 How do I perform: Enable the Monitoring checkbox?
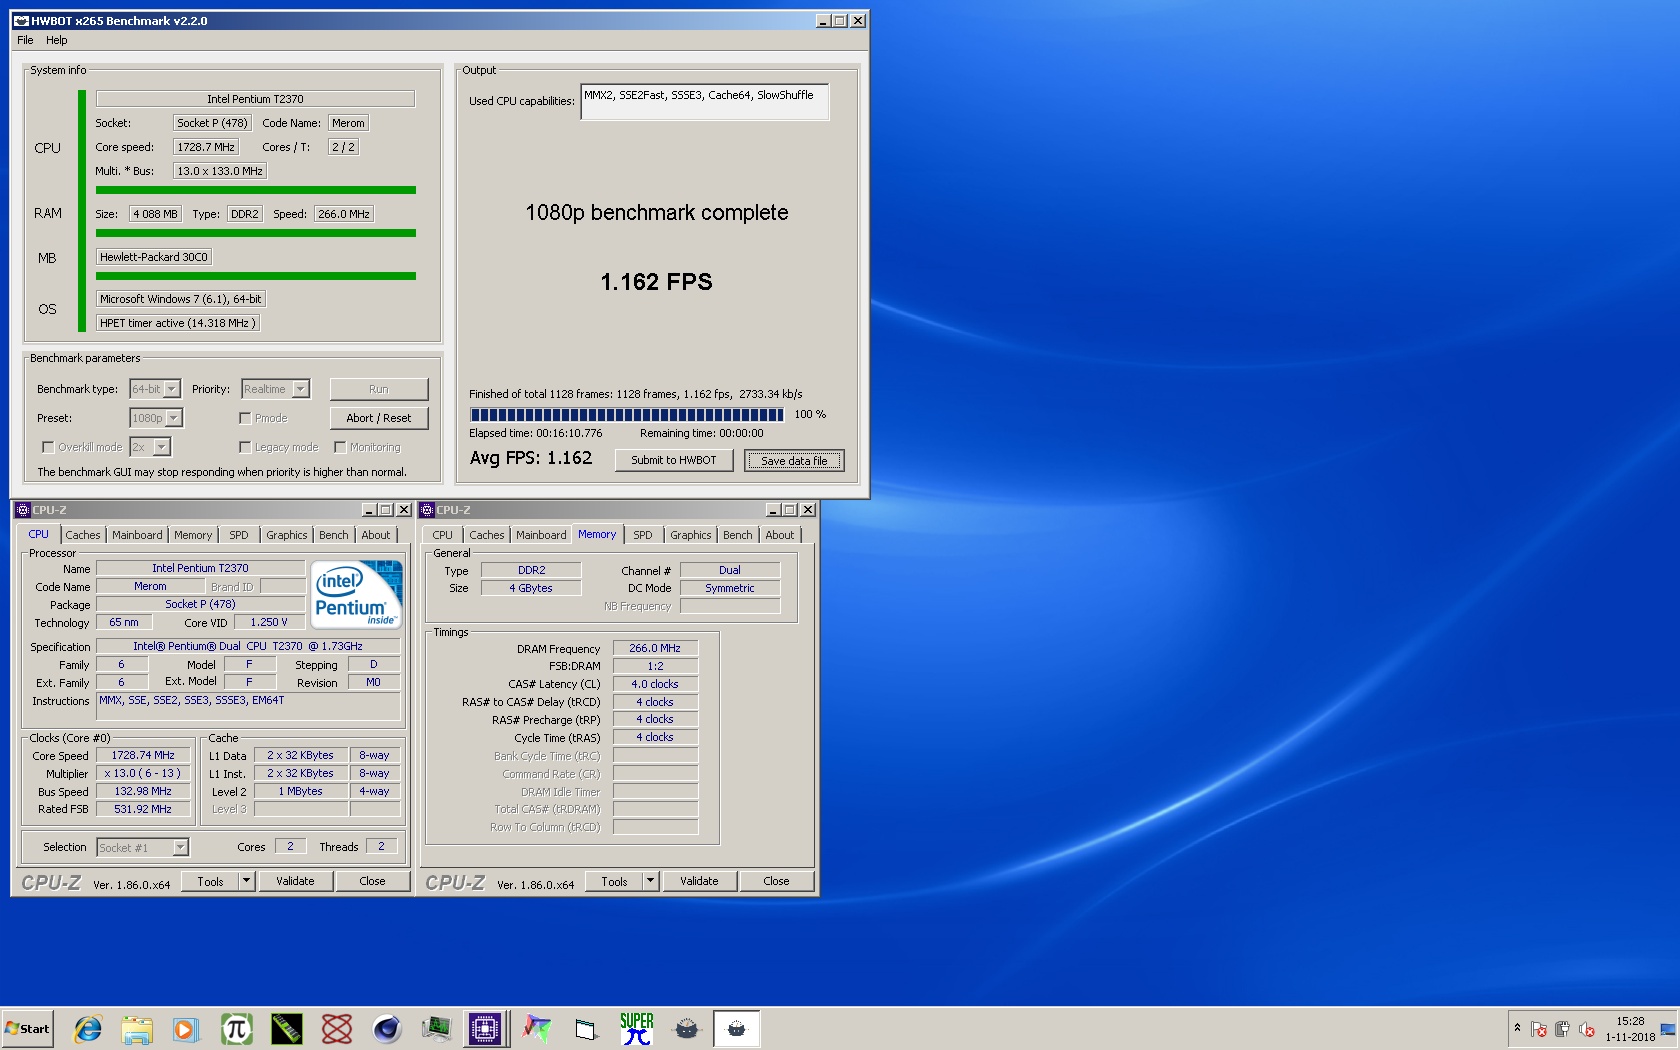[x=340, y=447]
